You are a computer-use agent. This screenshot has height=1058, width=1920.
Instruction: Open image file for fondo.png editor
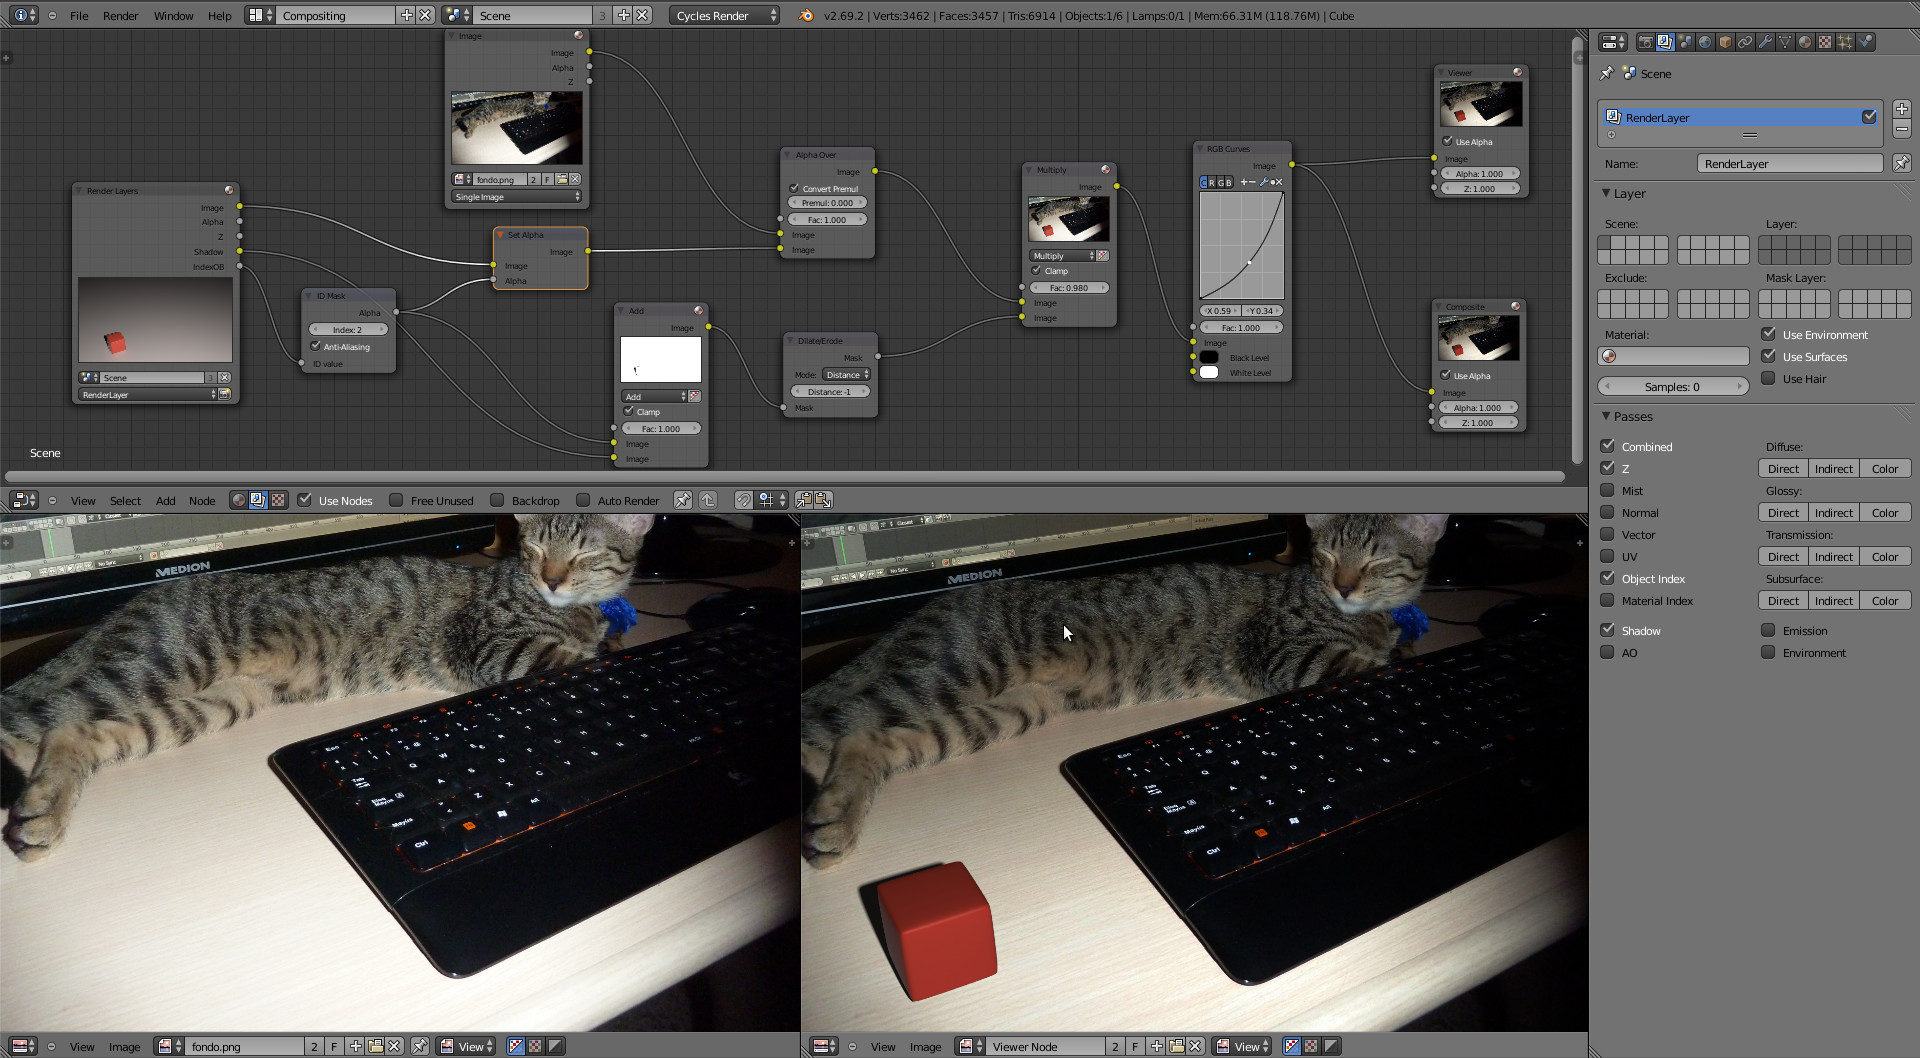pyautogui.click(x=376, y=1046)
